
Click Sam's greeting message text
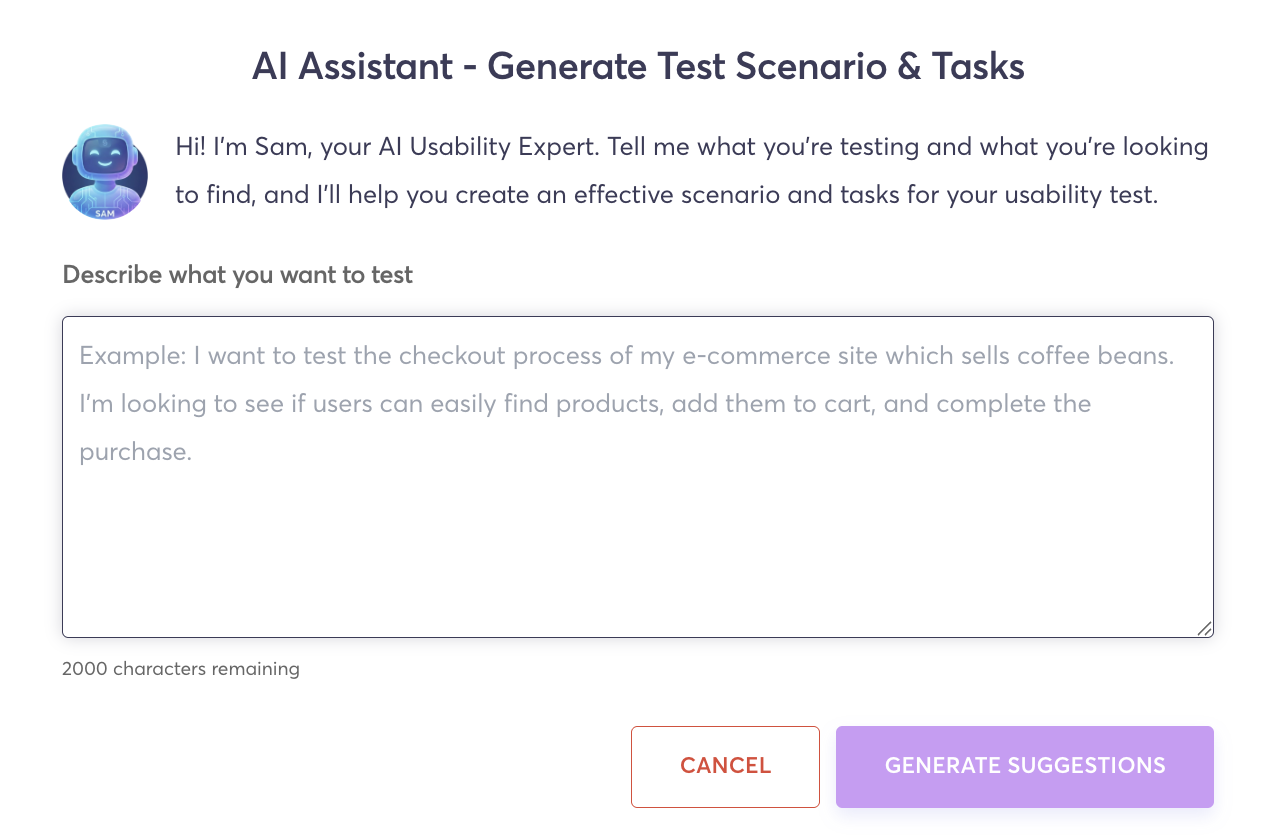[x=690, y=170]
